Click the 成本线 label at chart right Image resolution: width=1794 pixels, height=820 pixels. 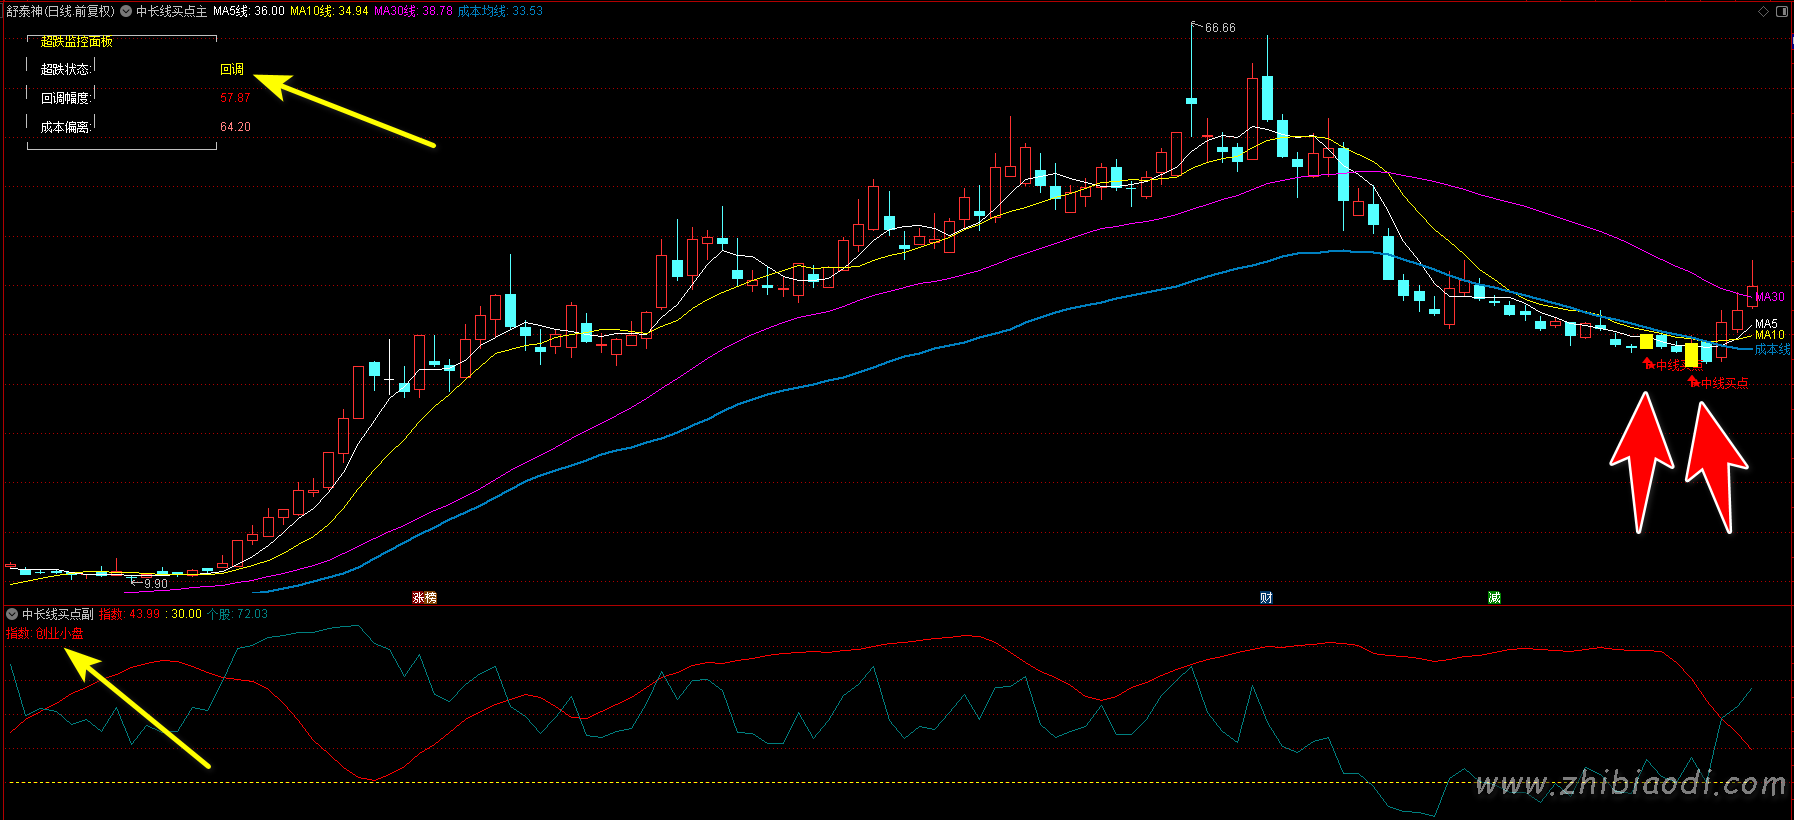[1772, 350]
